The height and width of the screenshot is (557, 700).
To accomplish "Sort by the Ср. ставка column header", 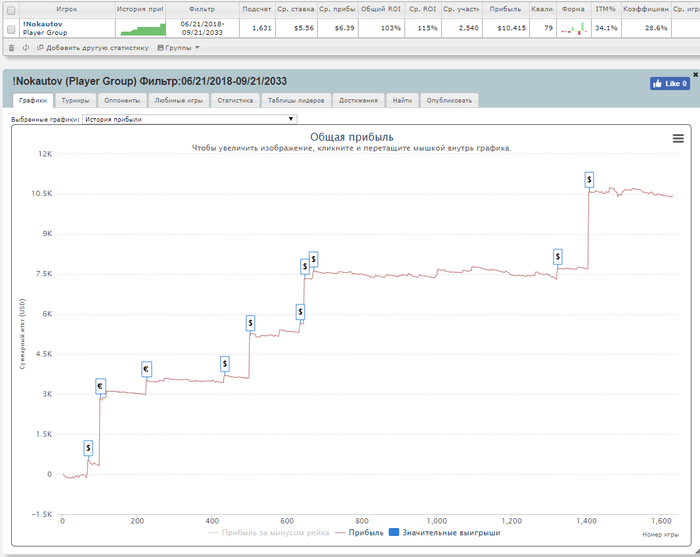I will tap(296, 9).
